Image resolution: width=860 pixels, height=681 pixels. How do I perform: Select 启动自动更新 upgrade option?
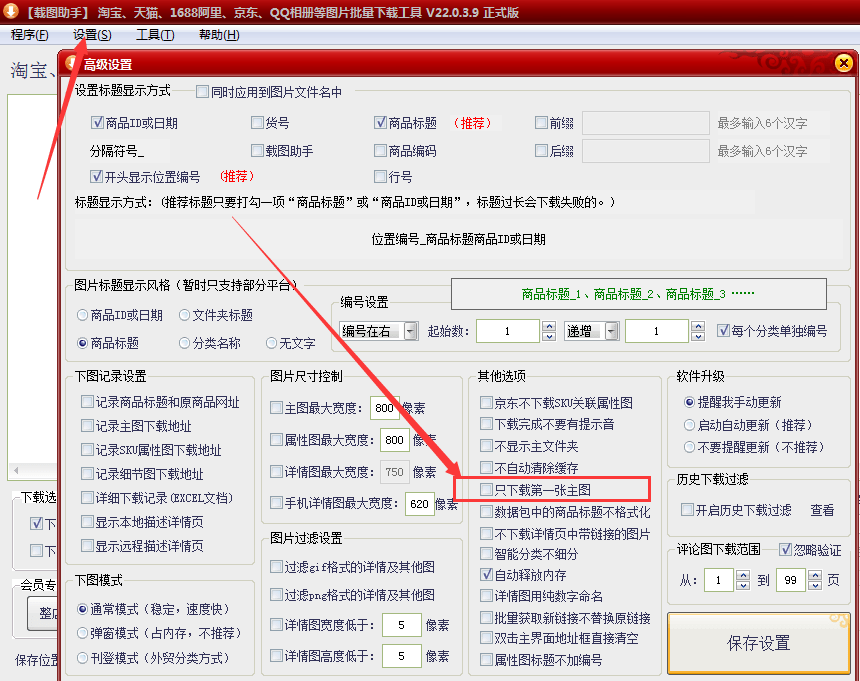[690, 425]
